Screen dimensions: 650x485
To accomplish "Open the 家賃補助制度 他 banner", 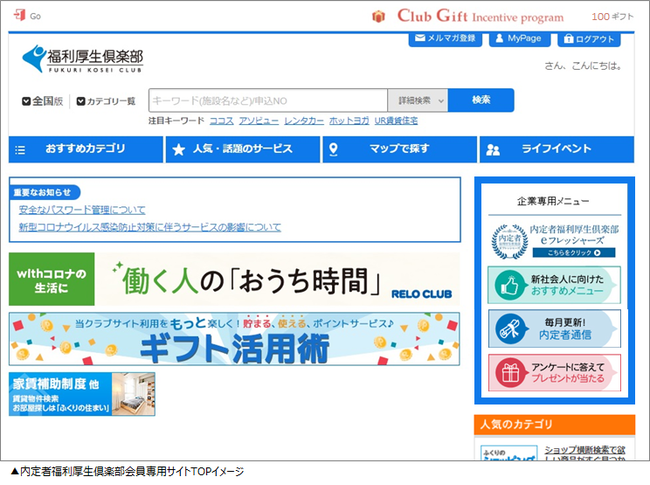I will (x=82, y=394).
